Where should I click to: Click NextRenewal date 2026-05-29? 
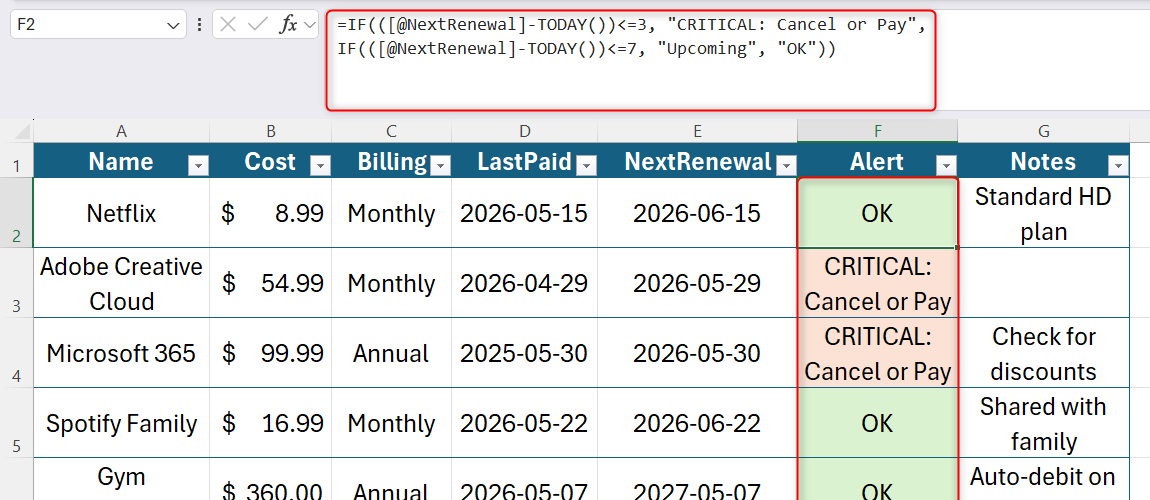click(697, 283)
